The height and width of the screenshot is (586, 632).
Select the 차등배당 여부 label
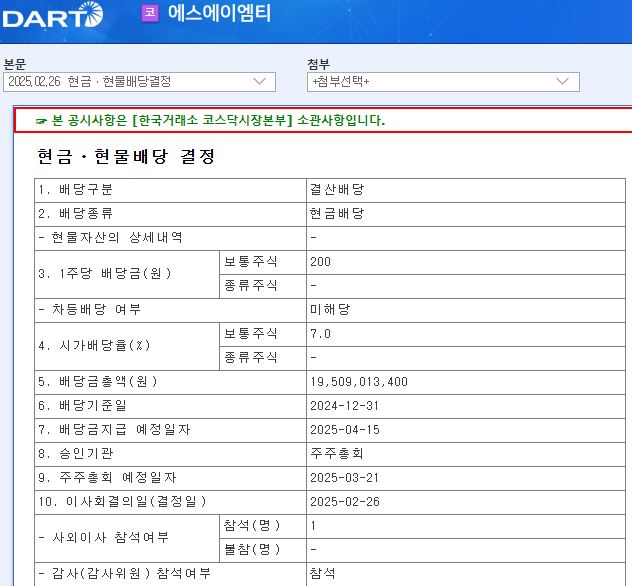[89, 310]
